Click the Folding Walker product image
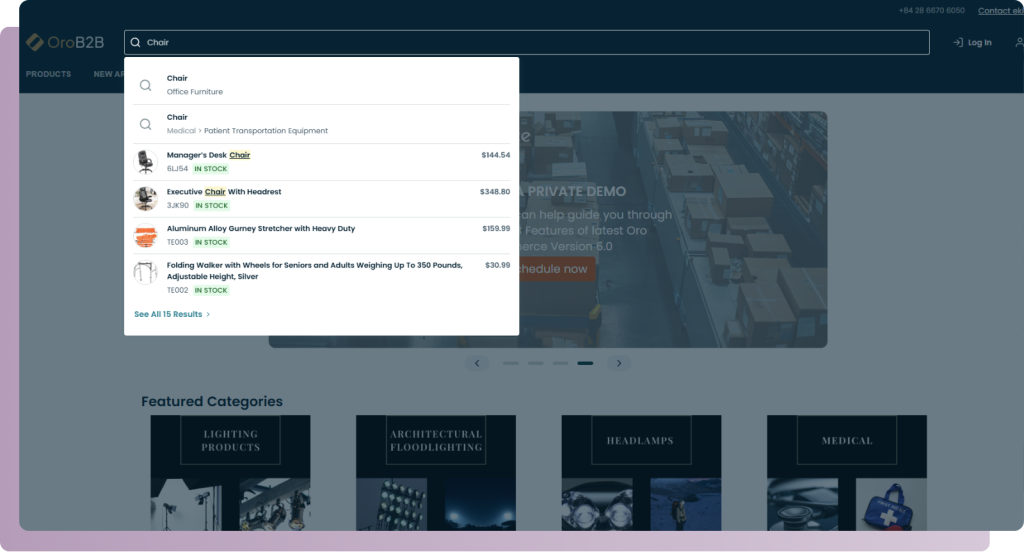This screenshot has width=1024, height=552. coord(146,272)
